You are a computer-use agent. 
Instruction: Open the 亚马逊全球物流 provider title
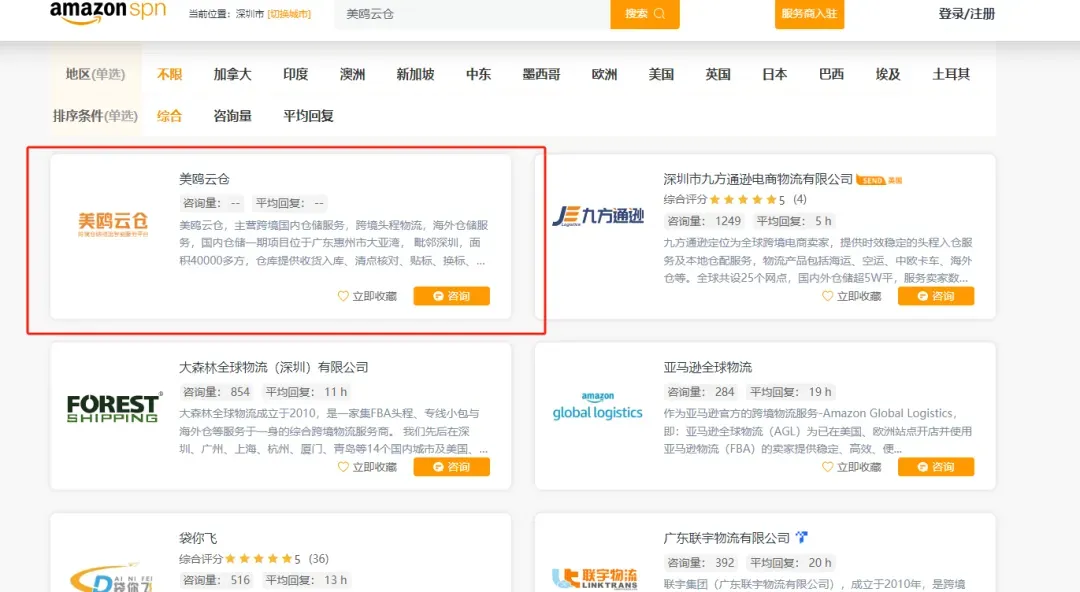coord(707,367)
